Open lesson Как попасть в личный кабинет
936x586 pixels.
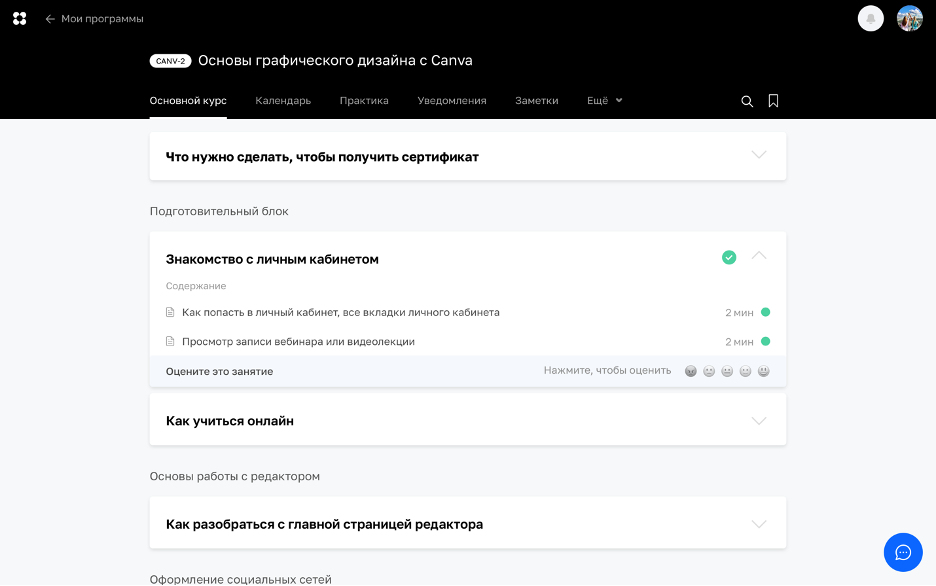coord(341,313)
